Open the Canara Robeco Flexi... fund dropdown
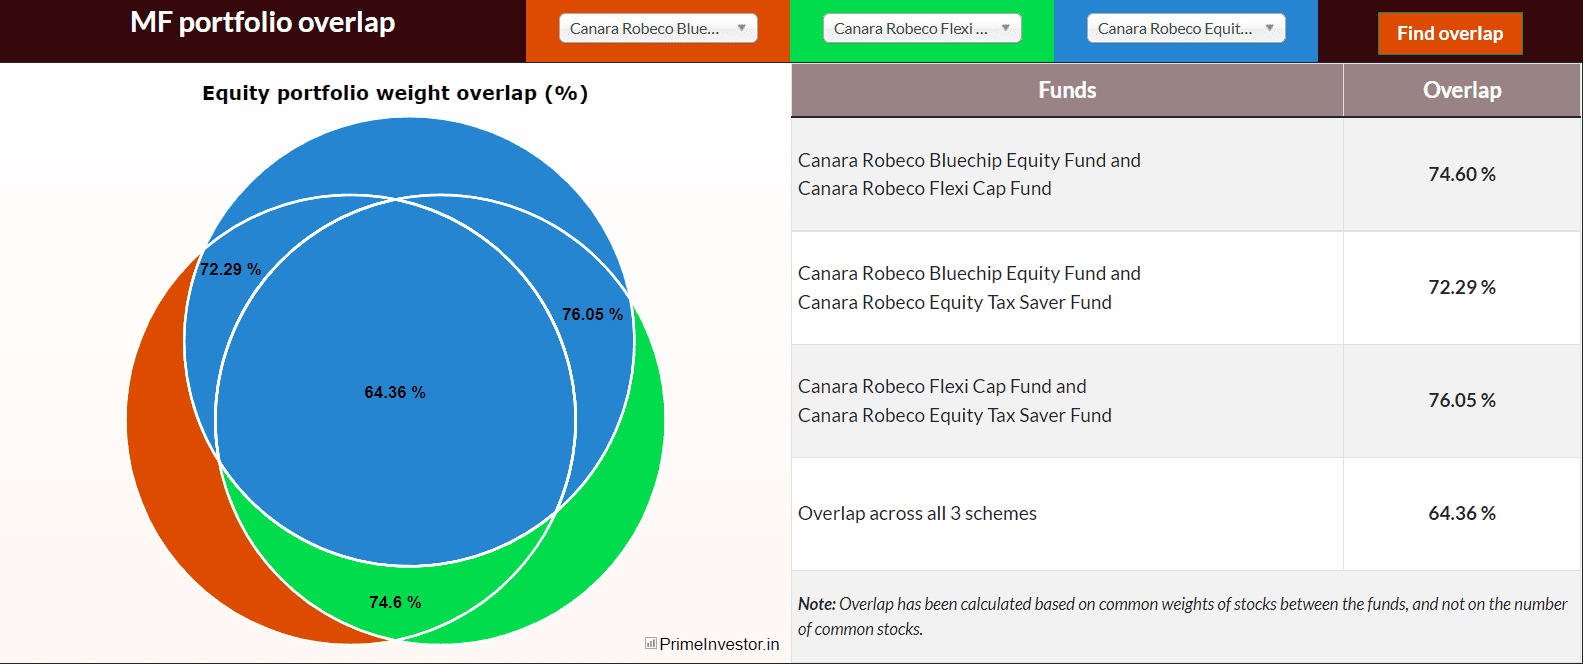Image resolution: width=1583 pixels, height=664 pixels. [922, 29]
